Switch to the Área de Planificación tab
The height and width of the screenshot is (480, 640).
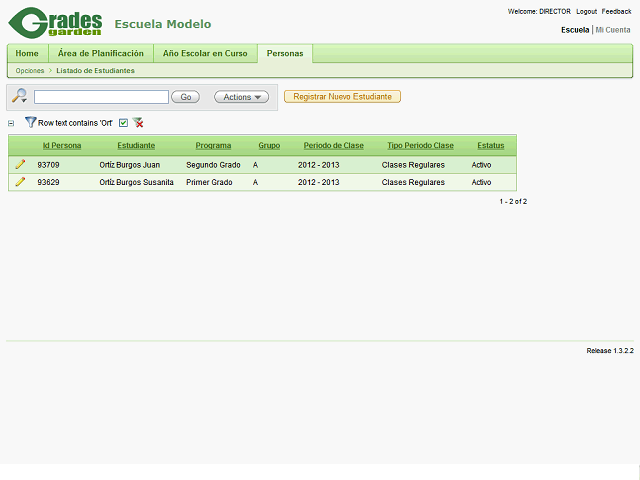point(101,54)
